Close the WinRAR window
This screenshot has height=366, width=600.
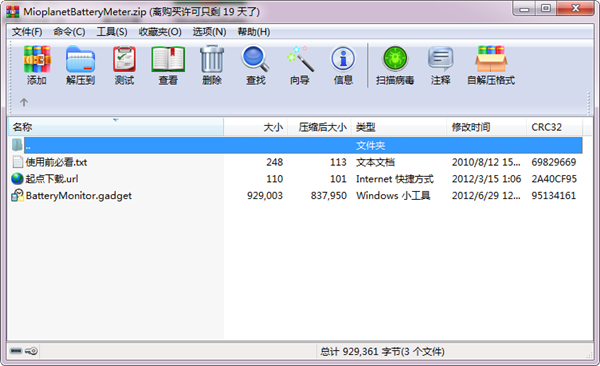[576, 9]
